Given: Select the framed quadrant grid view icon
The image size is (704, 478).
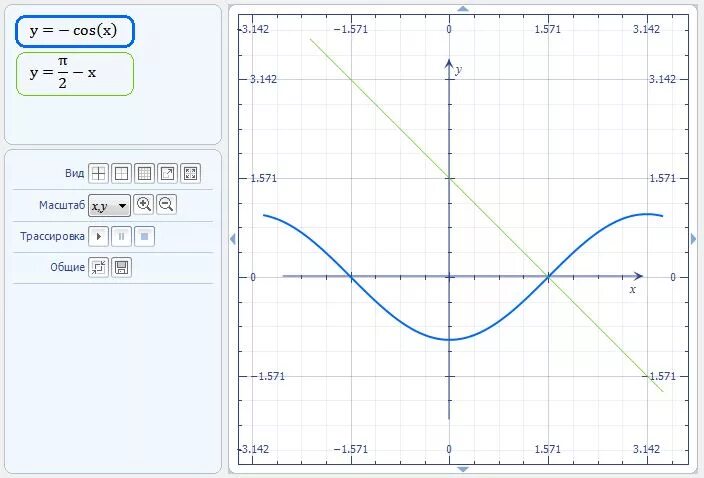Looking at the screenshot, I should (x=121, y=173).
